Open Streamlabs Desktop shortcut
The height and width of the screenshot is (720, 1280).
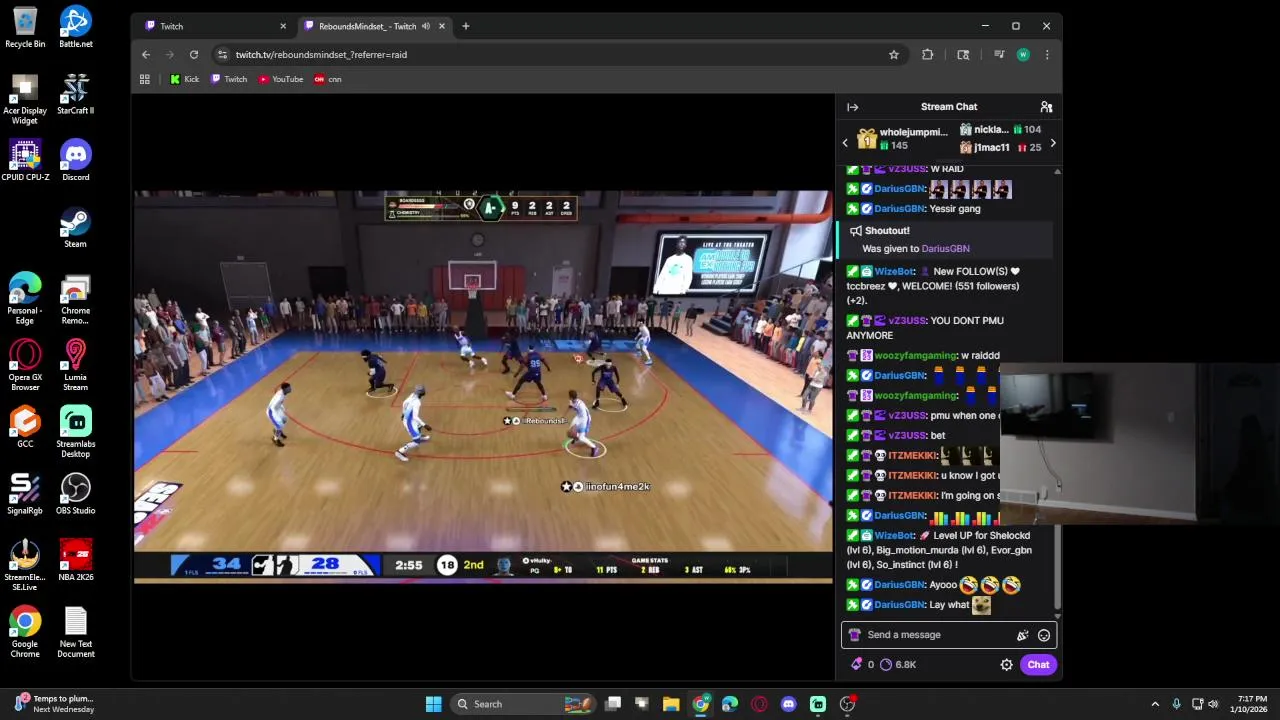coord(76,432)
